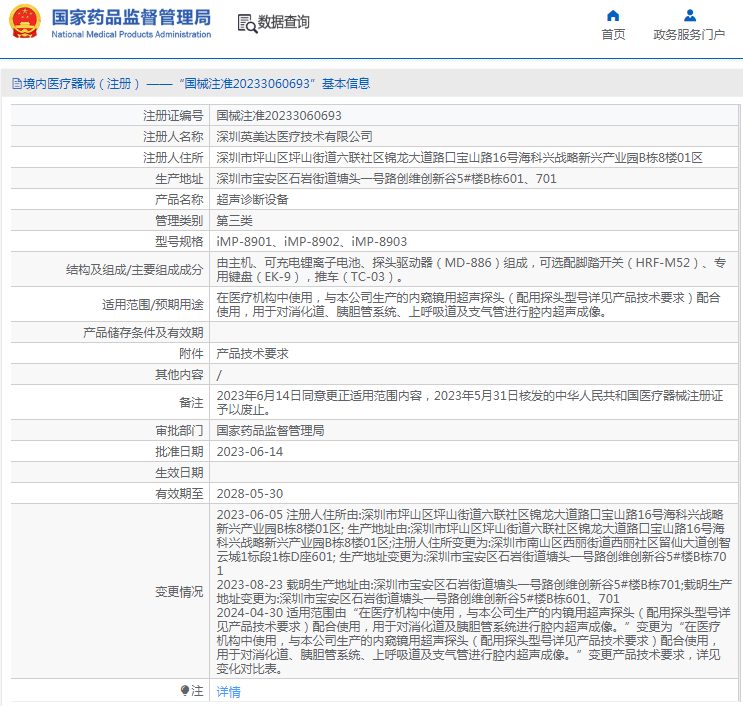Click the 注册证编号 row label
743x706 pixels.
(172, 116)
